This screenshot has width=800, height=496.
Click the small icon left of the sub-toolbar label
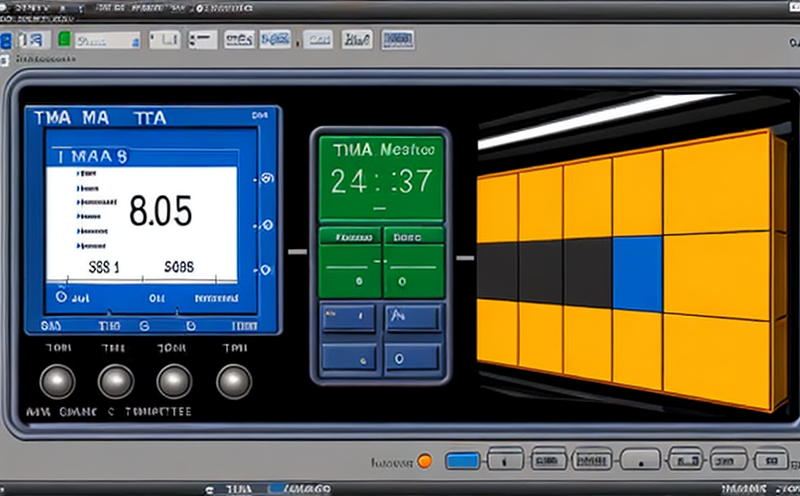4,60
